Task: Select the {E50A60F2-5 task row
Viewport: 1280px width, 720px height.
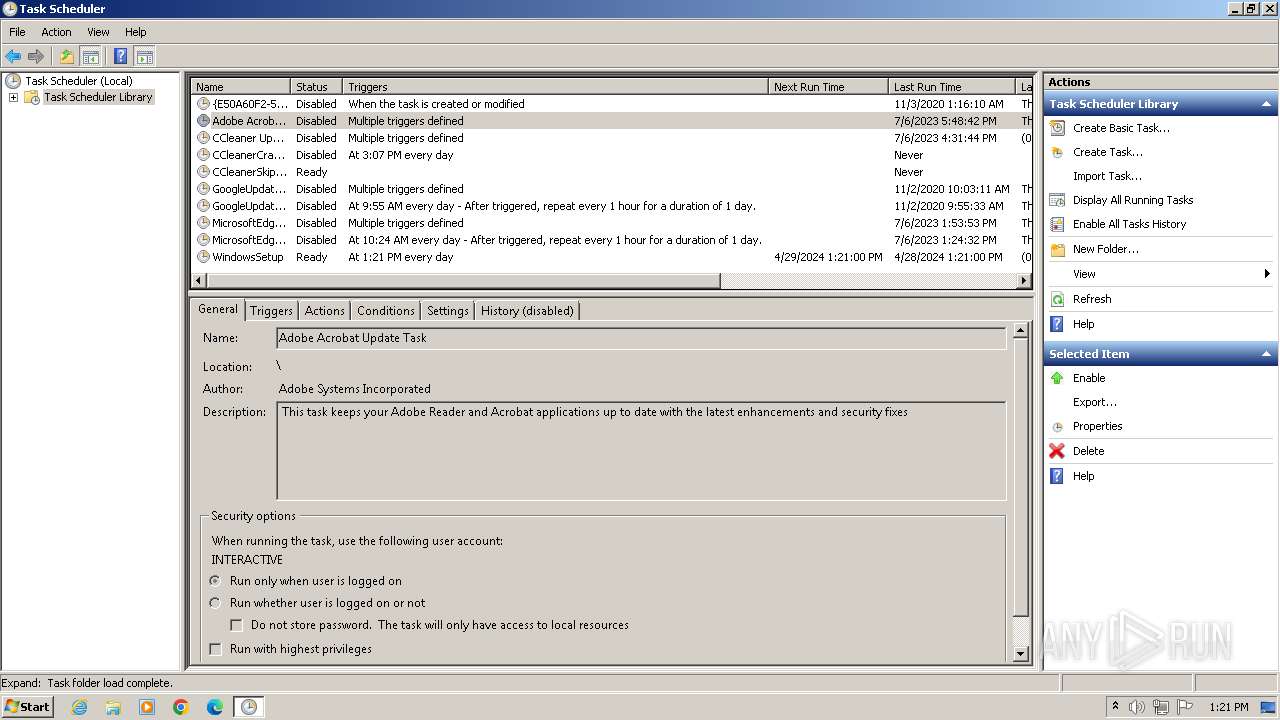Action: (x=613, y=104)
